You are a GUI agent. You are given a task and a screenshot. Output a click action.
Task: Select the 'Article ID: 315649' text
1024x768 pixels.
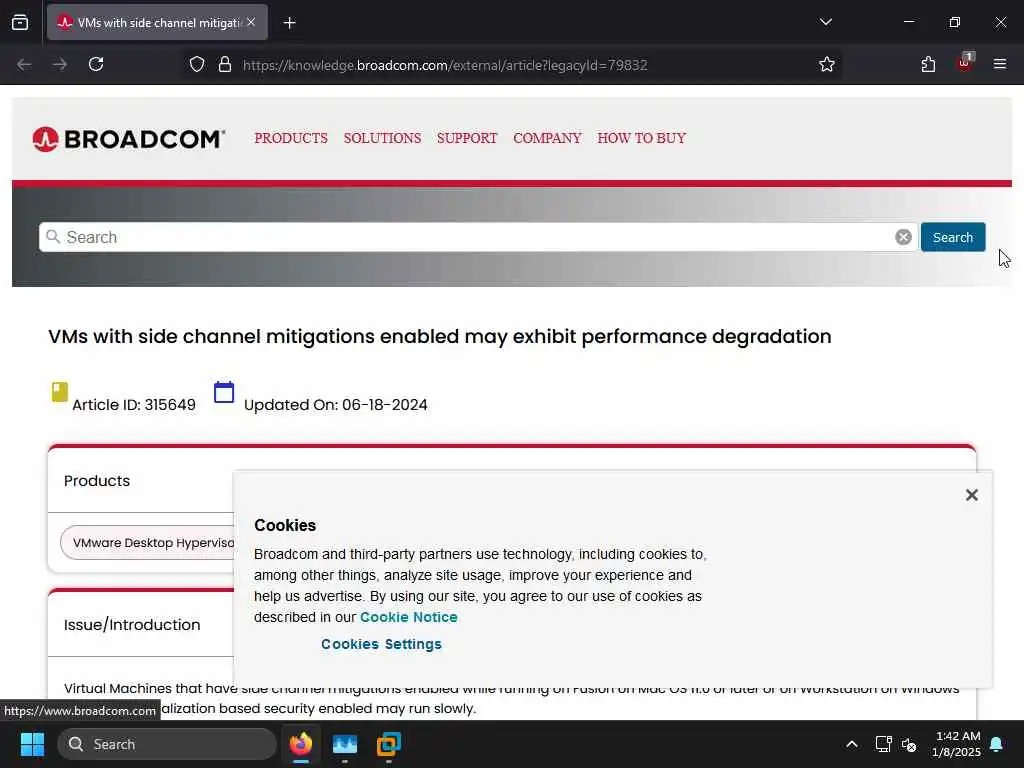click(x=134, y=405)
